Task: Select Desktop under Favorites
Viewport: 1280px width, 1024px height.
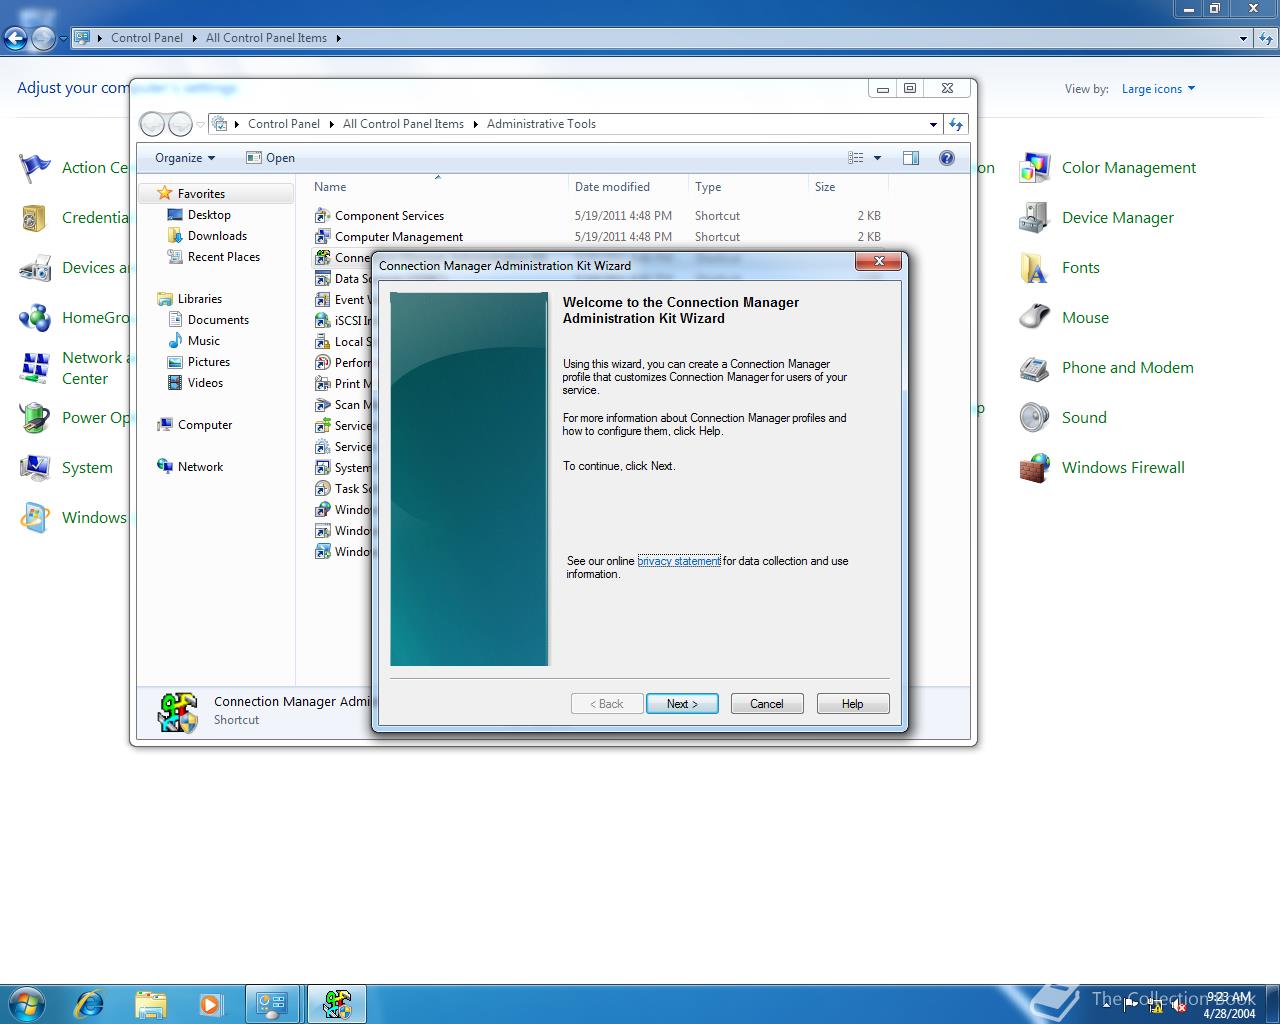Action: (209, 215)
